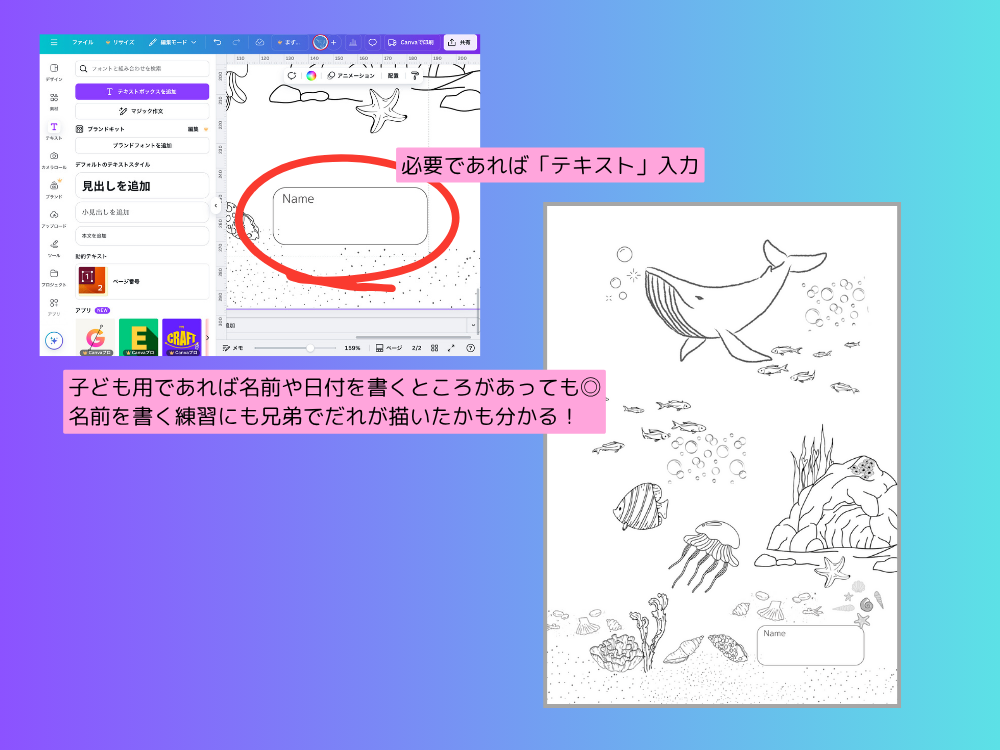
Task: Open the ブランド sidebar tab
Action: coord(54,189)
